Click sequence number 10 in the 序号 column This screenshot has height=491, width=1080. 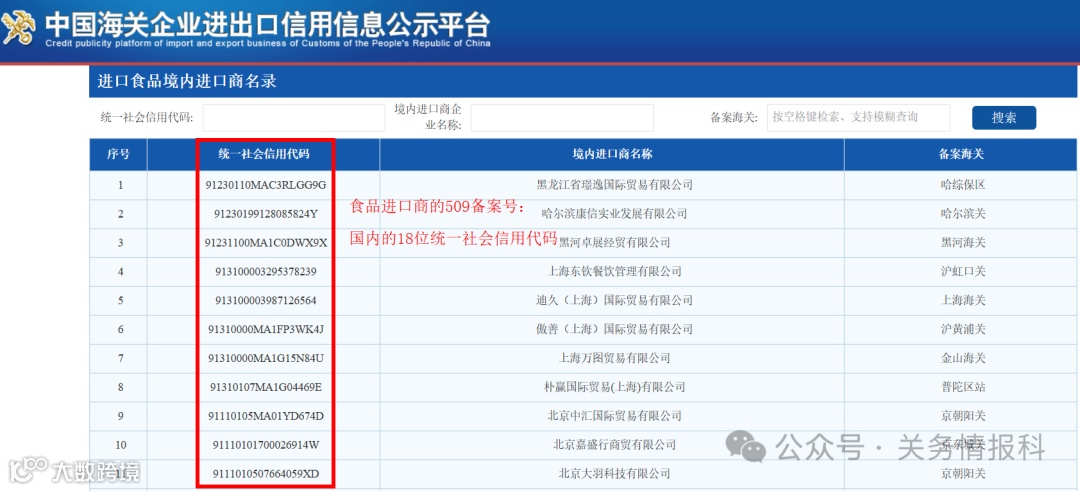[x=121, y=446]
